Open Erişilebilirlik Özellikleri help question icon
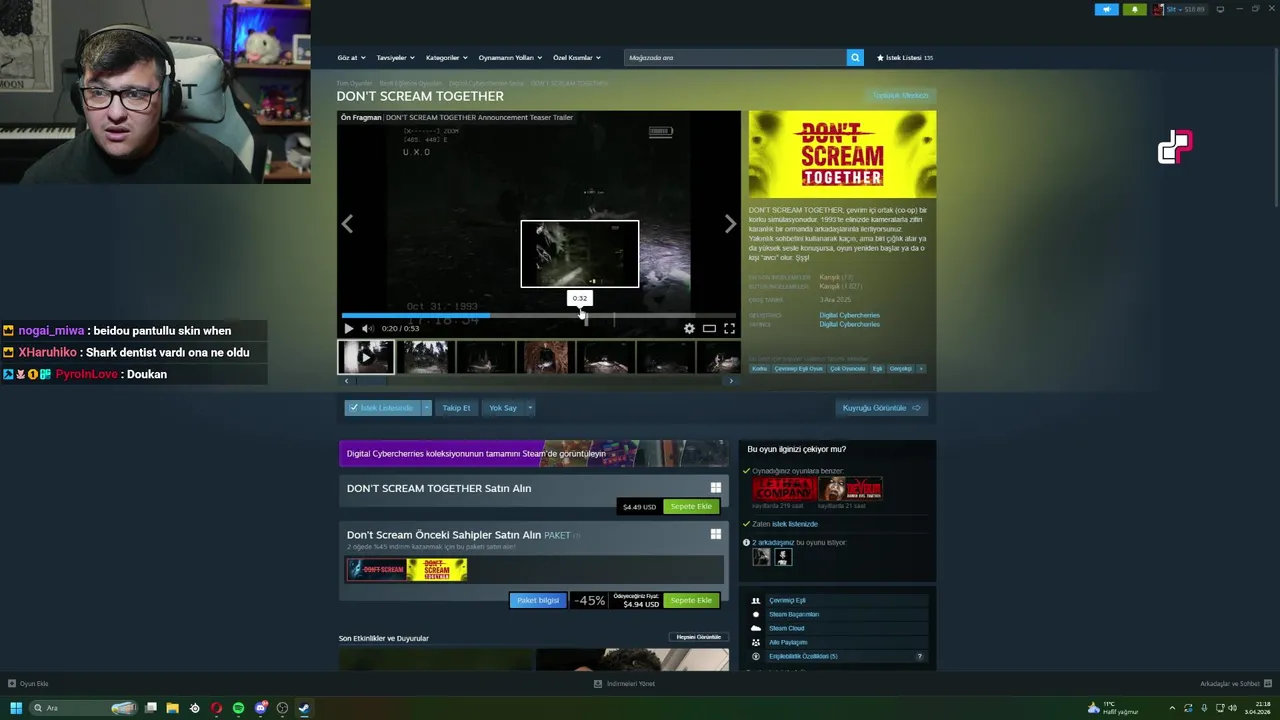1280x720 pixels. pyautogui.click(x=920, y=657)
